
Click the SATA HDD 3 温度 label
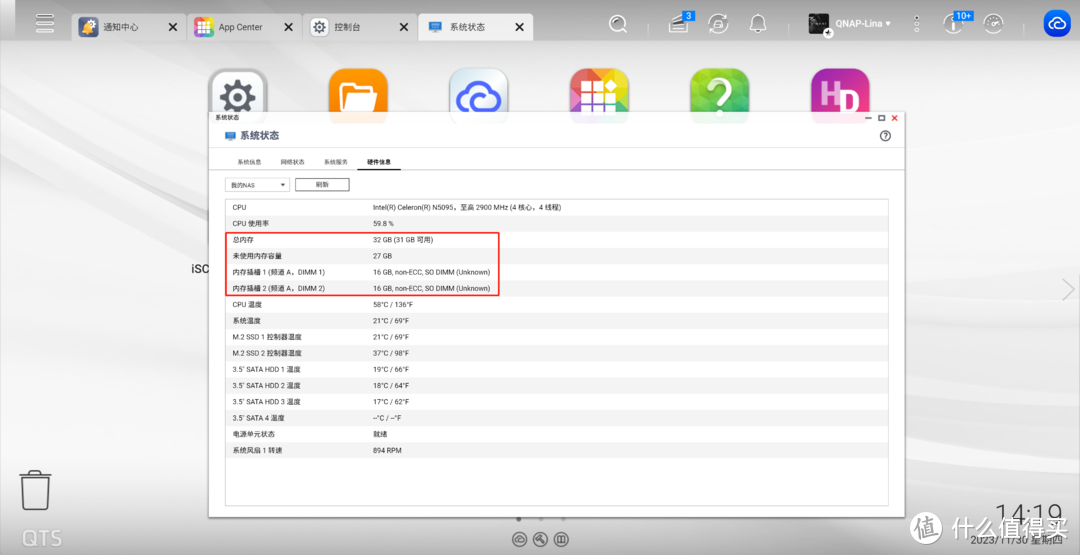coord(267,401)
